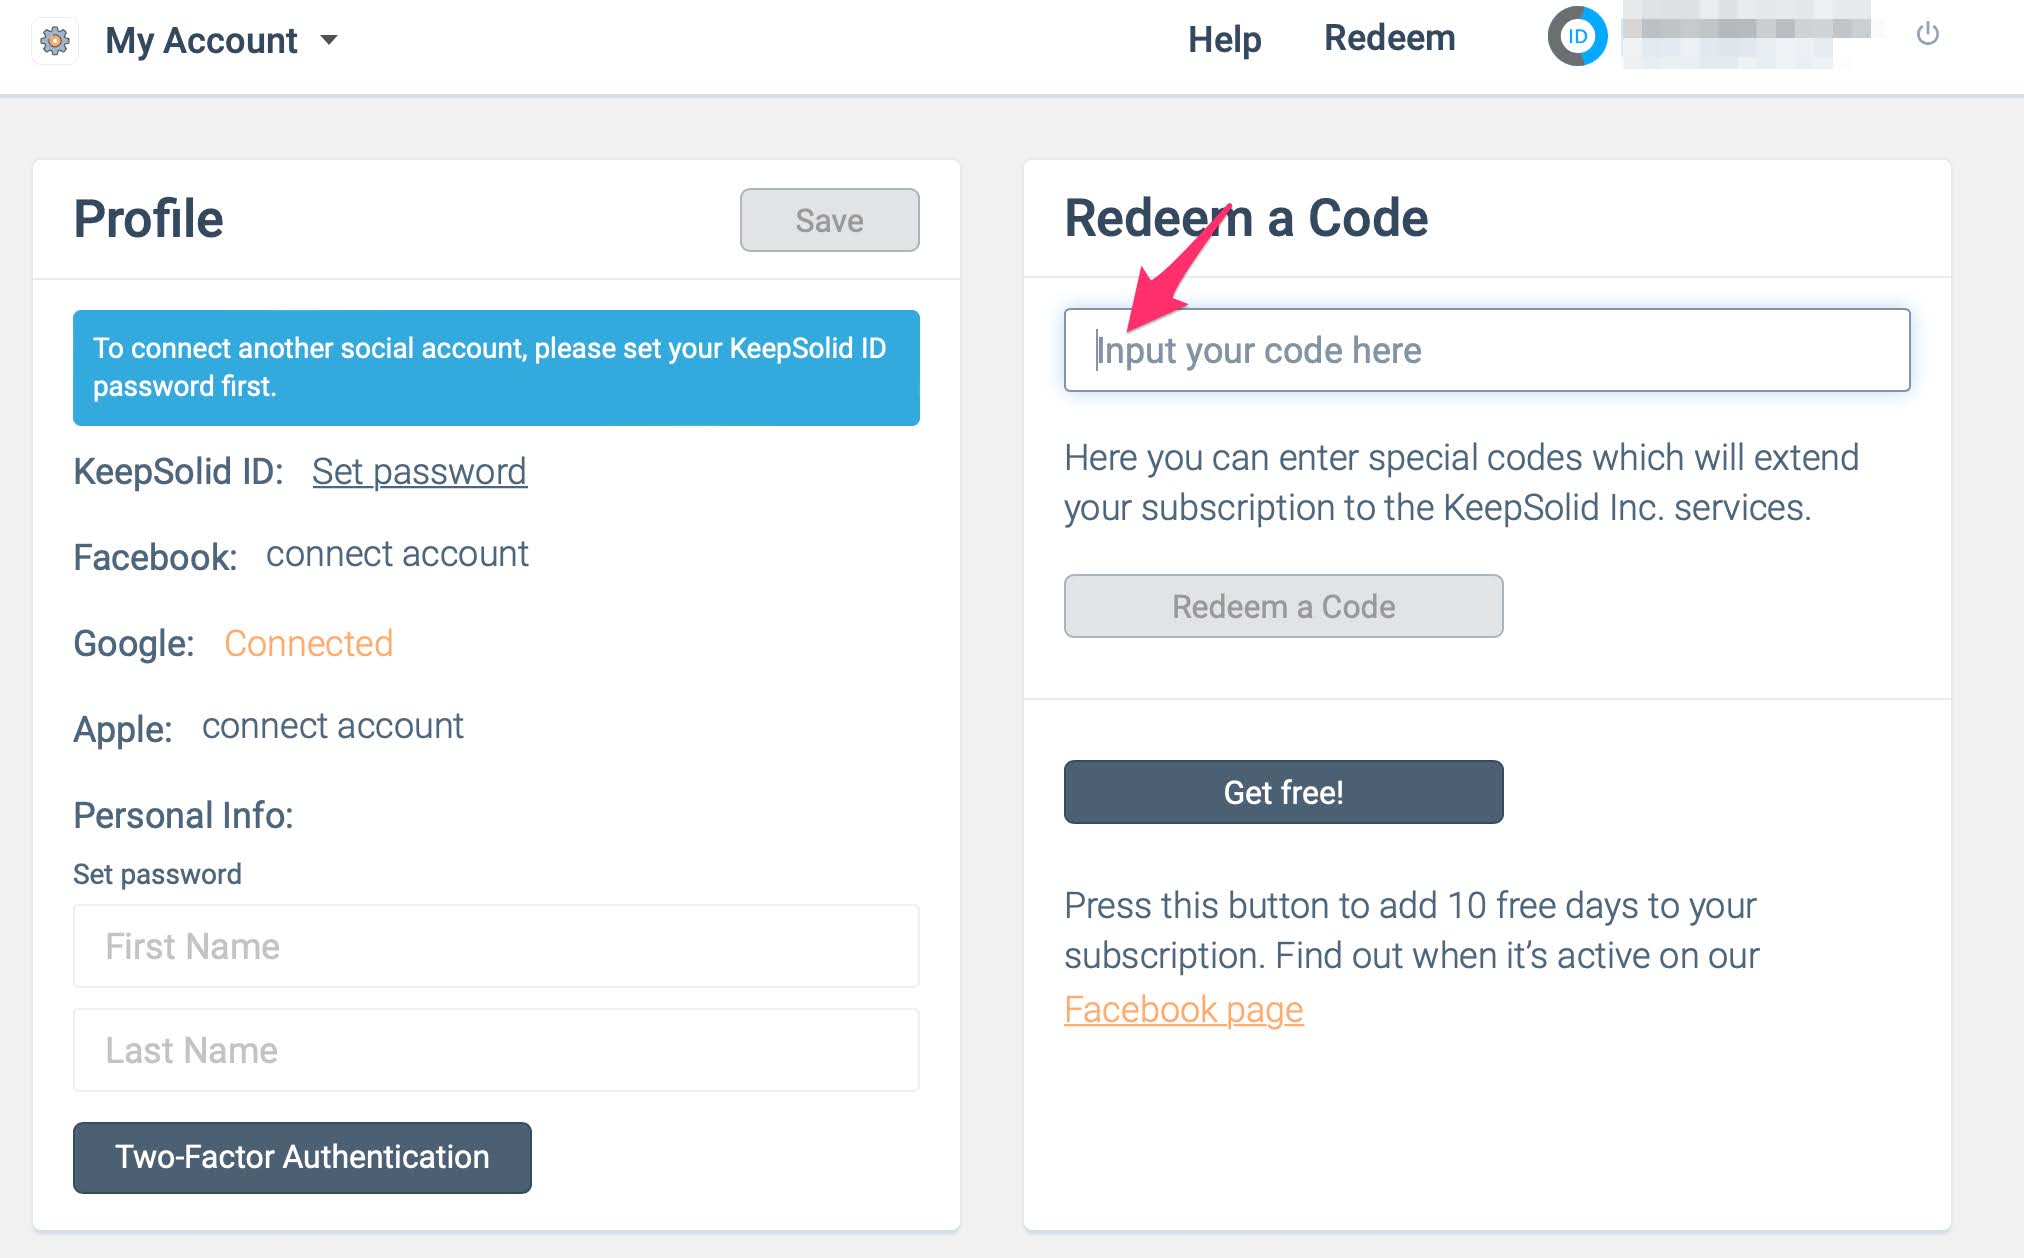Click the Set password link
The width and height of the screenshot is (2024, 1258).
pyautogui.click(x=419, y=471)
